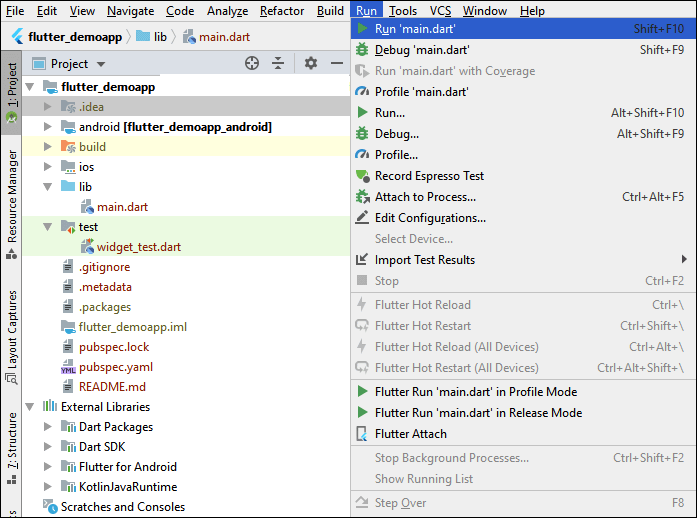Open the Resource Manager side tab
This screenshot has width=697, height=518.
12,204
